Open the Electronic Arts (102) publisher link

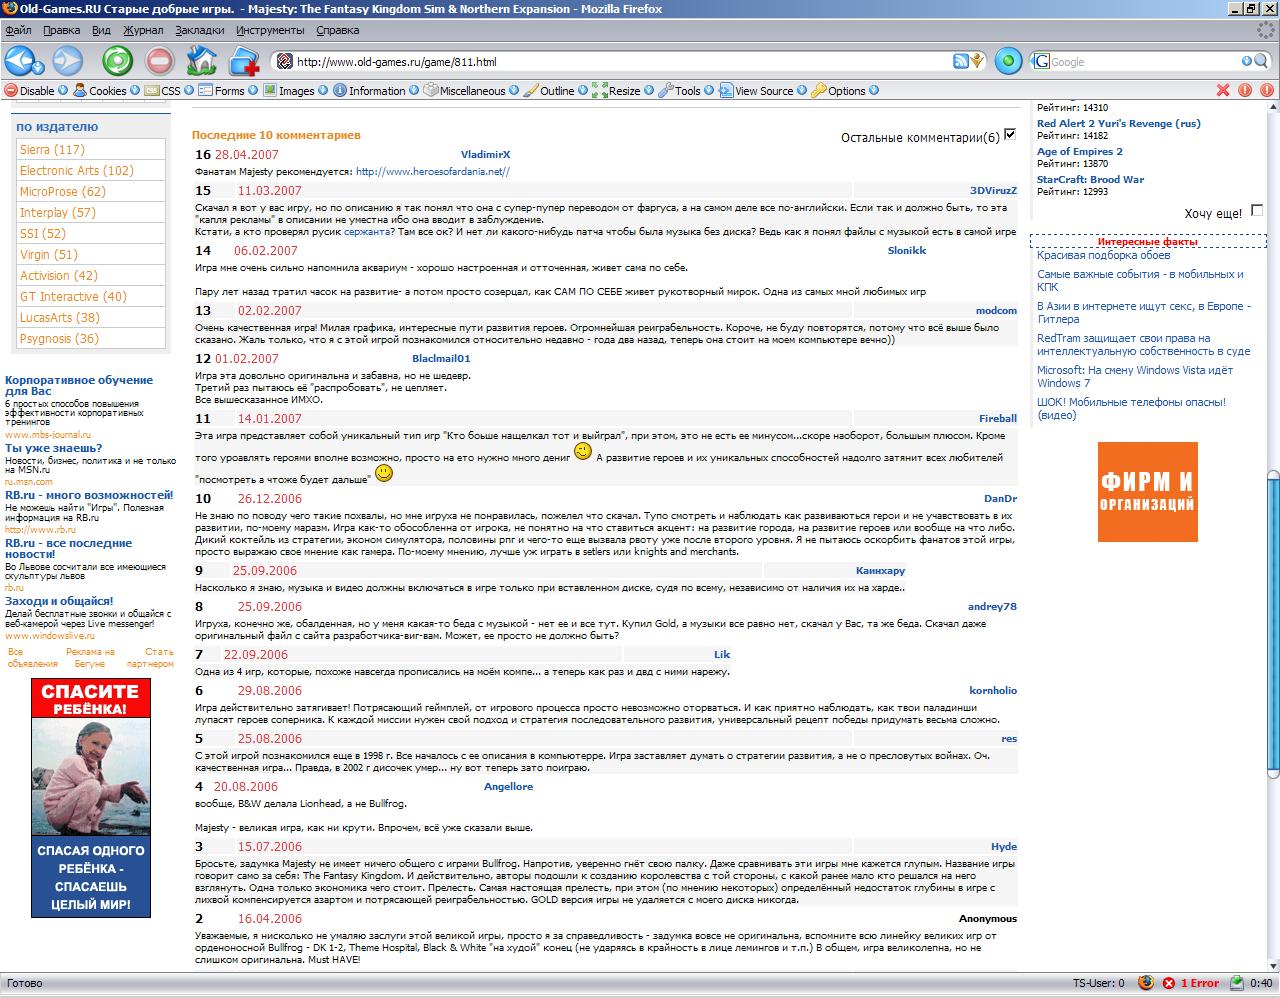(77, 170)
